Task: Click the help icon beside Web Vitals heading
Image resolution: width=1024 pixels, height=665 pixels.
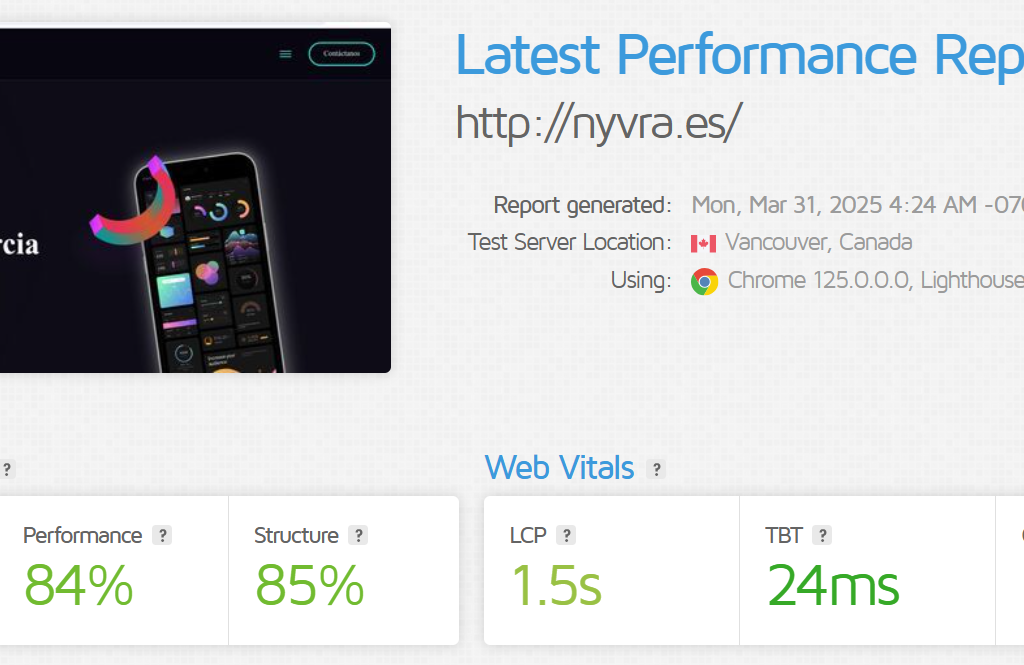Action: coord(656,469)
